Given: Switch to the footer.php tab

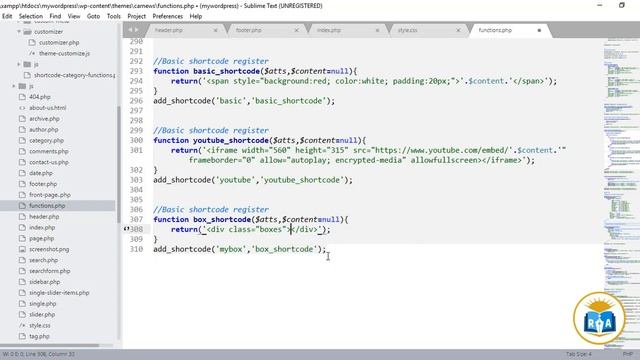Looking at the screenshot, I should point(249,30).
